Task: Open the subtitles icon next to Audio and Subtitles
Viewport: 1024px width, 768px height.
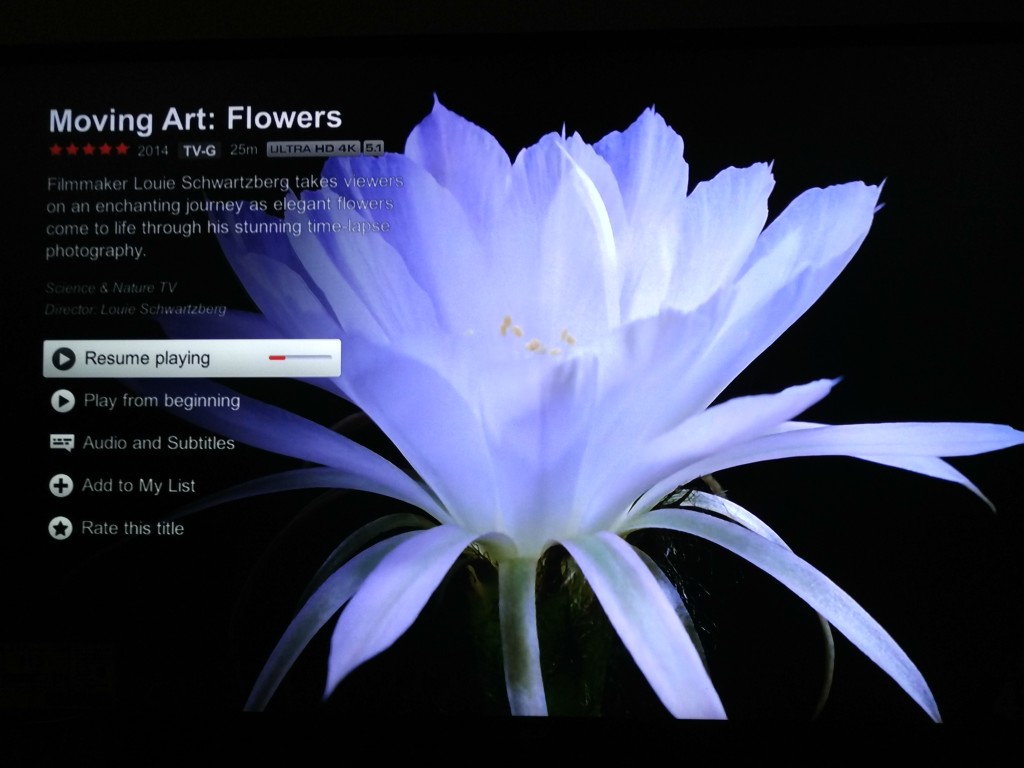Action: click(x=62, y=443)
